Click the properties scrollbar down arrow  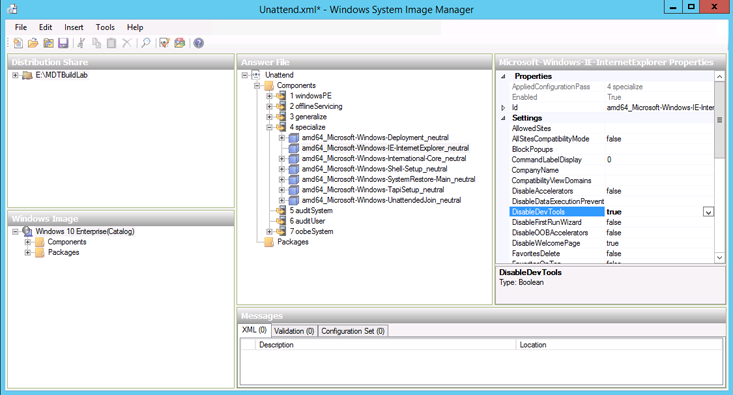point(719,257)
